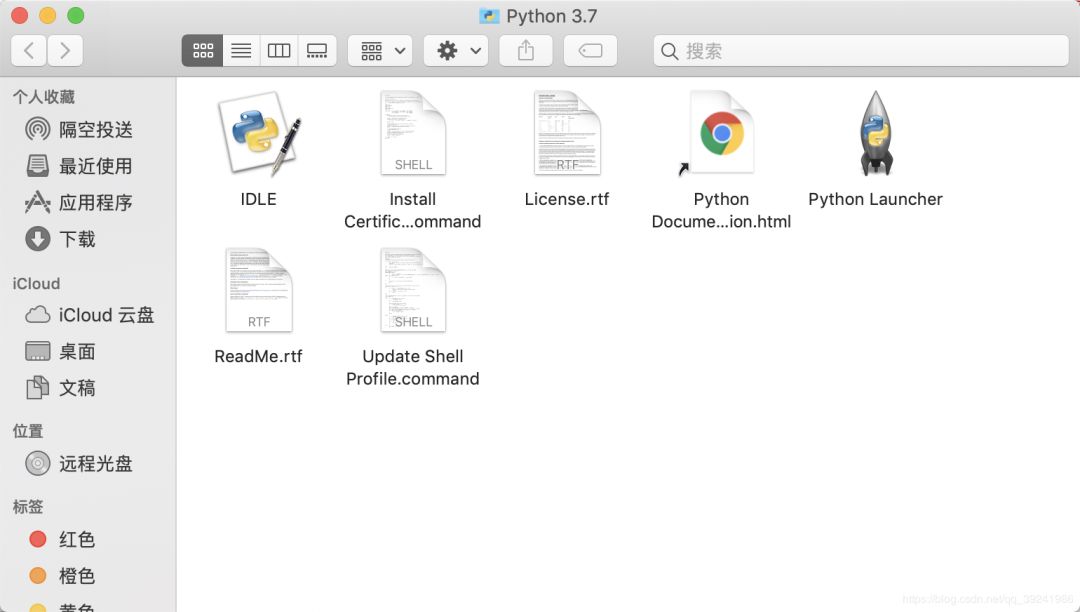Click the Python 3.7 folder title icon
This screenshot has height=612, width=1080.
[489, 16]
